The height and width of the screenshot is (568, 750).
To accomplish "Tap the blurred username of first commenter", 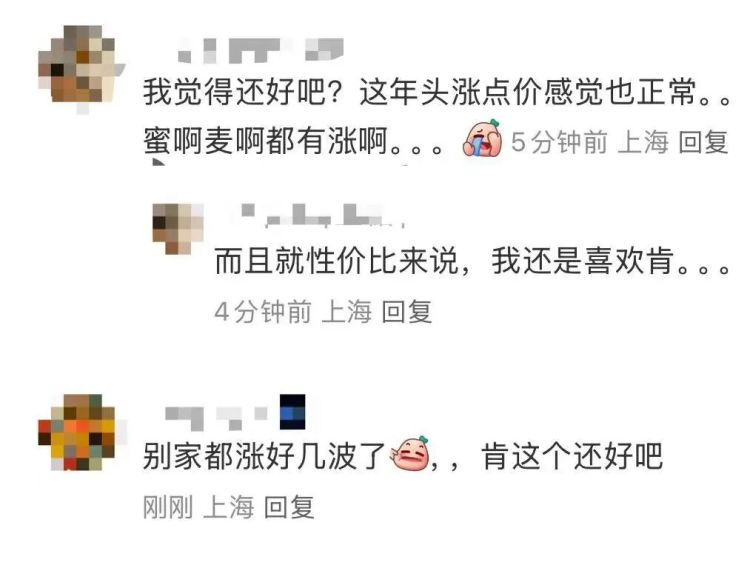I will [261, 51].
